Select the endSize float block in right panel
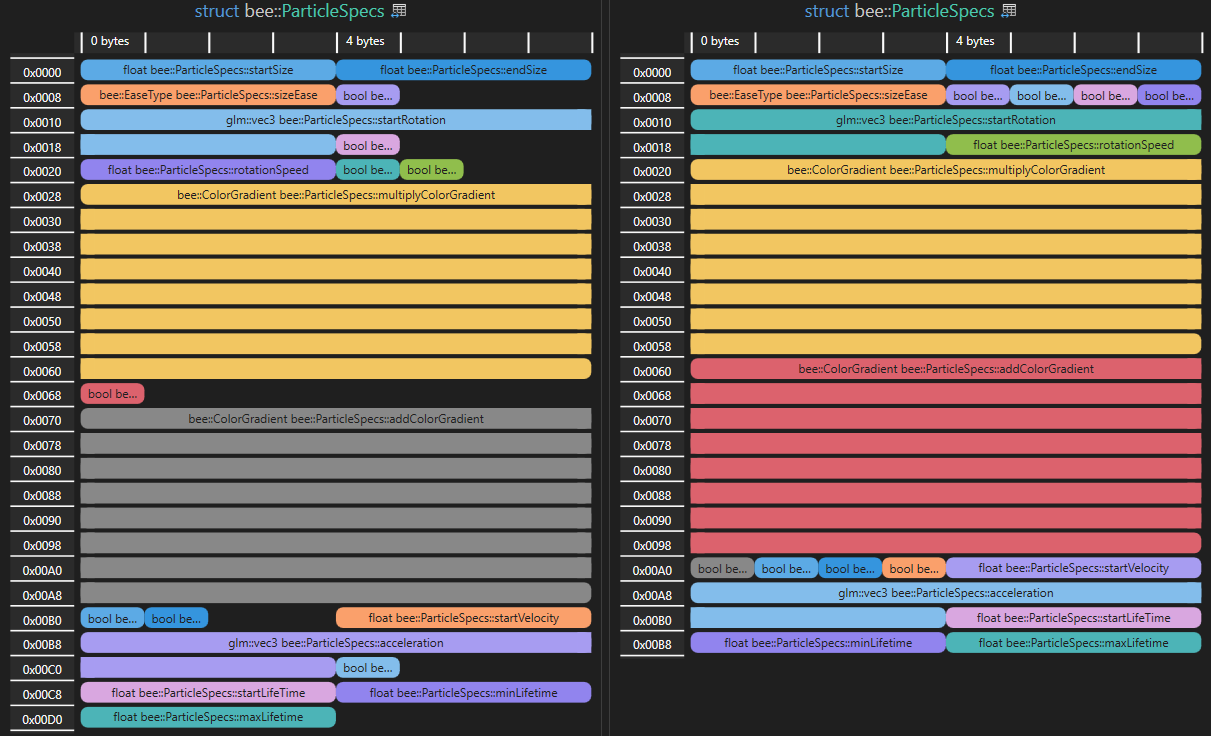Image resolution: width=1211 pixels, height=736 pixels. (1073, 70)
